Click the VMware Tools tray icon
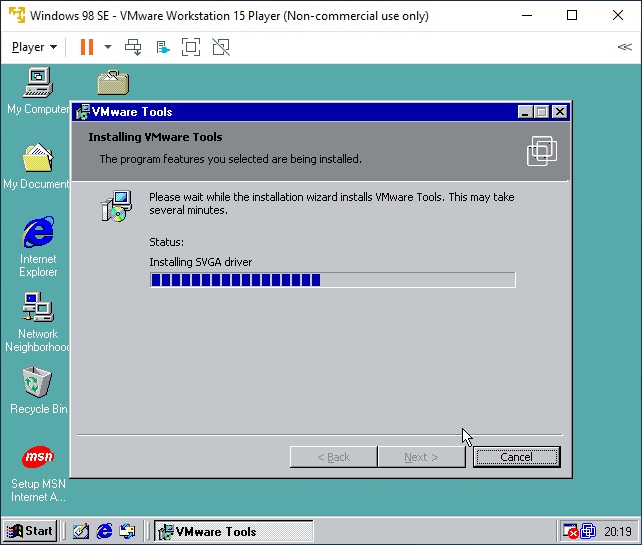Screen dimensions: 642x545 588,531
